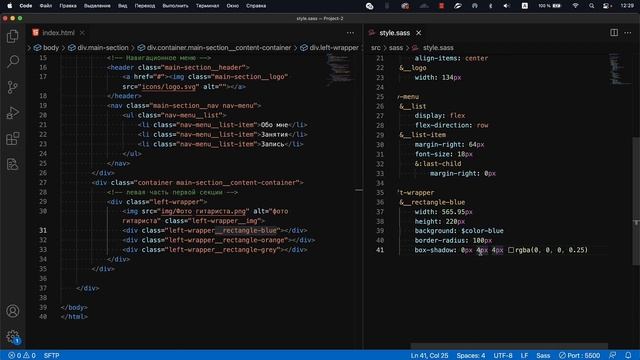Open the WeChat icon in menu bar
Image resolution: width=640 pixels, height=360 pixels.
pyautogui.click(x=369, y=6)
